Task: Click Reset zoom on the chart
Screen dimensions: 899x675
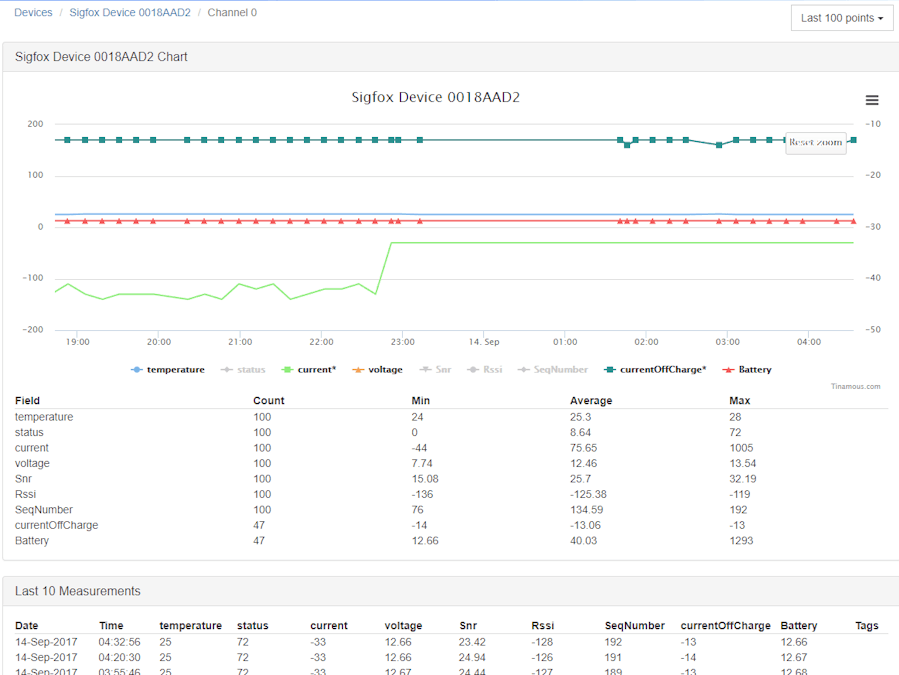Action: coord(814,142)
